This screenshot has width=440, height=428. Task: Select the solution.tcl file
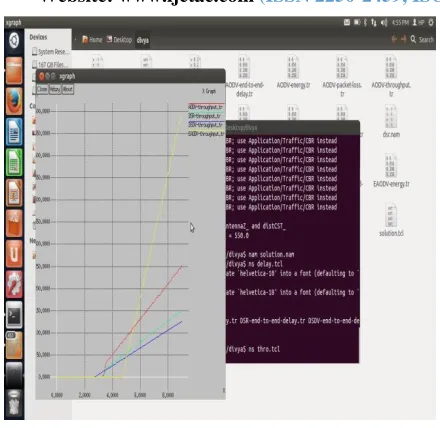pyautogui.click(x=391, y=220)
